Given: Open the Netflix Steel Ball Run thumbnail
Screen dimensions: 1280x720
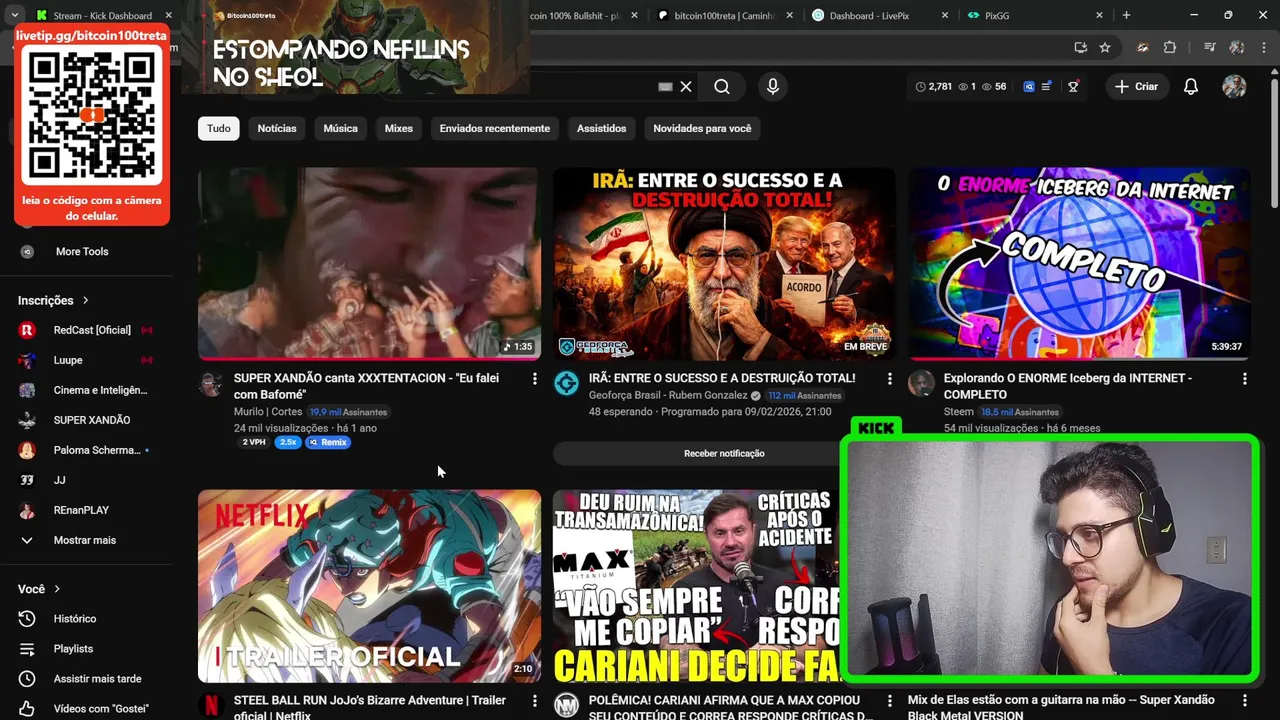Looking at the screenshot, I should pos(369,586).
